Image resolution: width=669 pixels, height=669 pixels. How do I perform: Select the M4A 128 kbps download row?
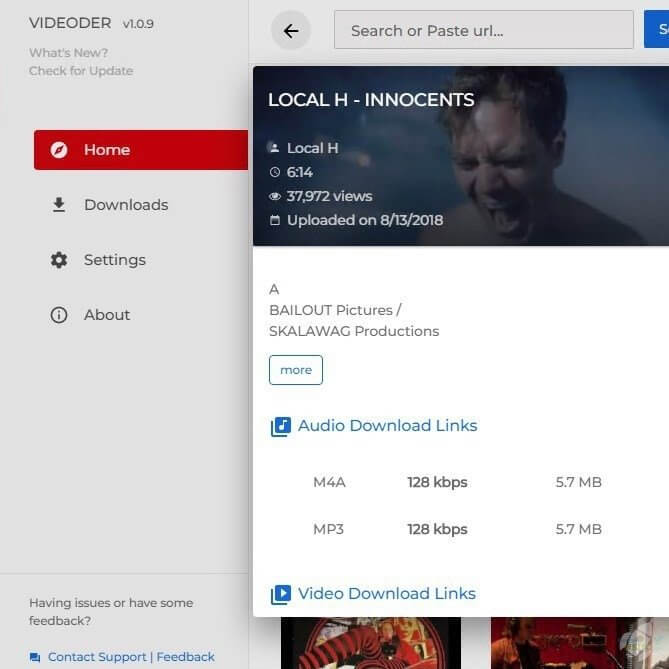(x=461, y=482)
